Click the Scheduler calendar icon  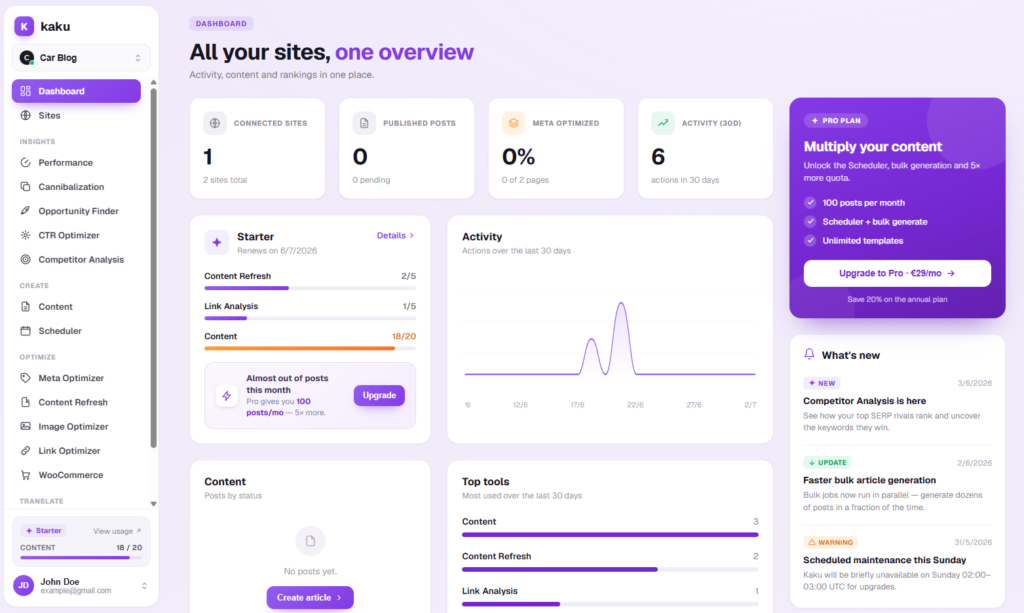pyautogui.click(x=25, y=331)
